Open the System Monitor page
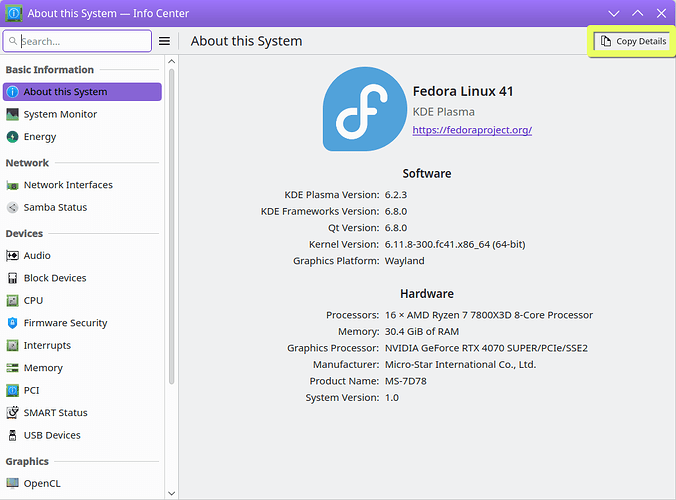Viewport: 676px width, 500px height. [82, 114]
